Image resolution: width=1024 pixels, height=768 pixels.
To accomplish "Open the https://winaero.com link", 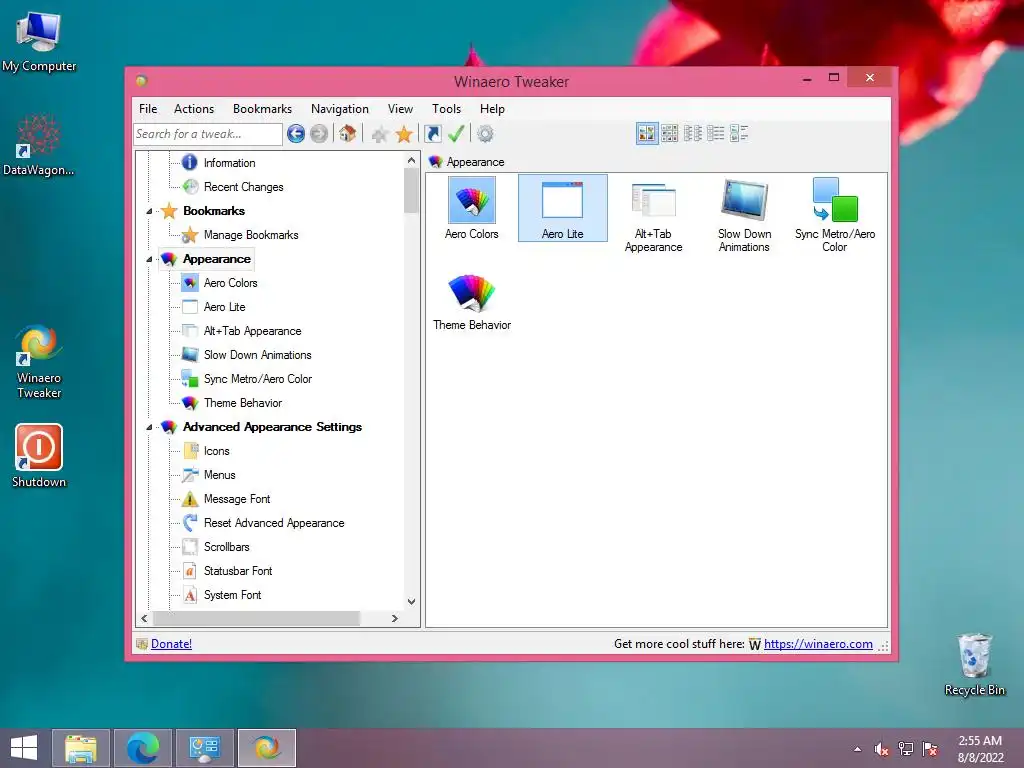I will (818, 644).
